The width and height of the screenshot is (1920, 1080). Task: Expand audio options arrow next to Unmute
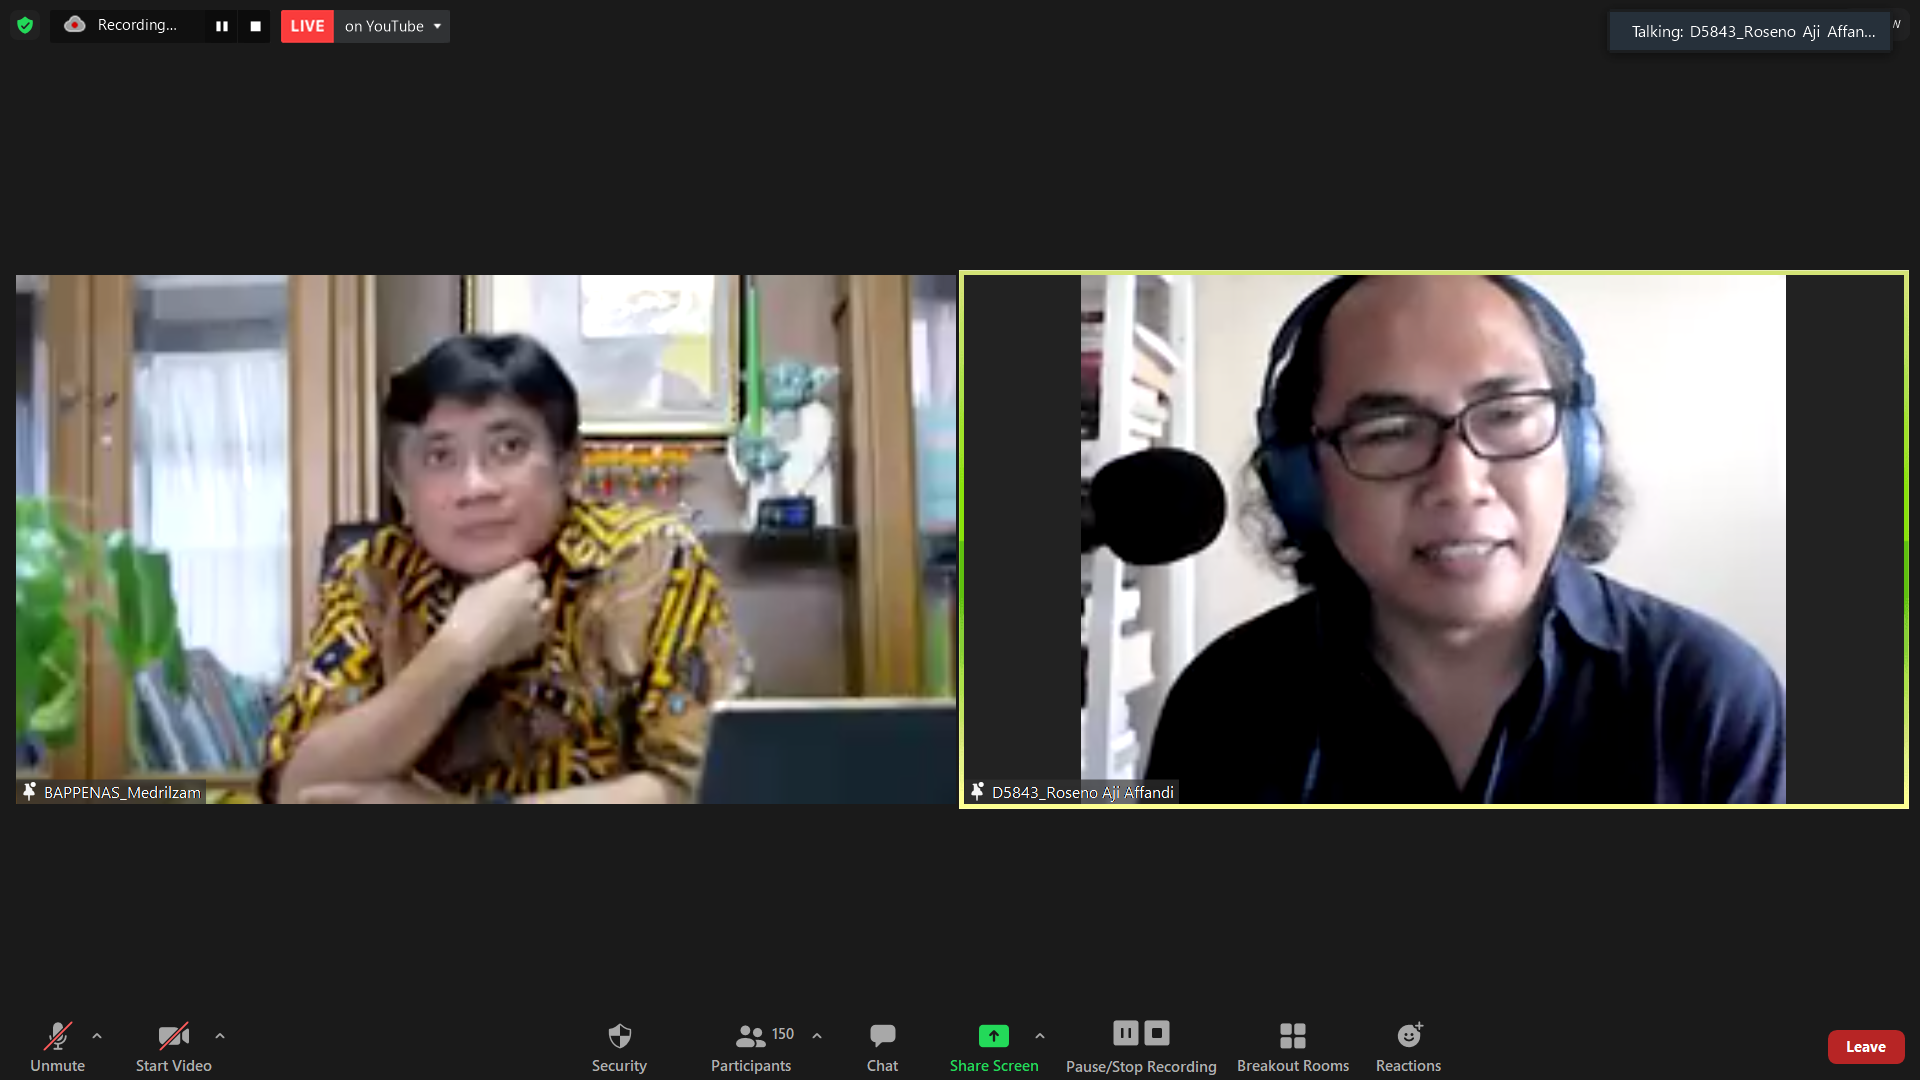[97, 1036]
